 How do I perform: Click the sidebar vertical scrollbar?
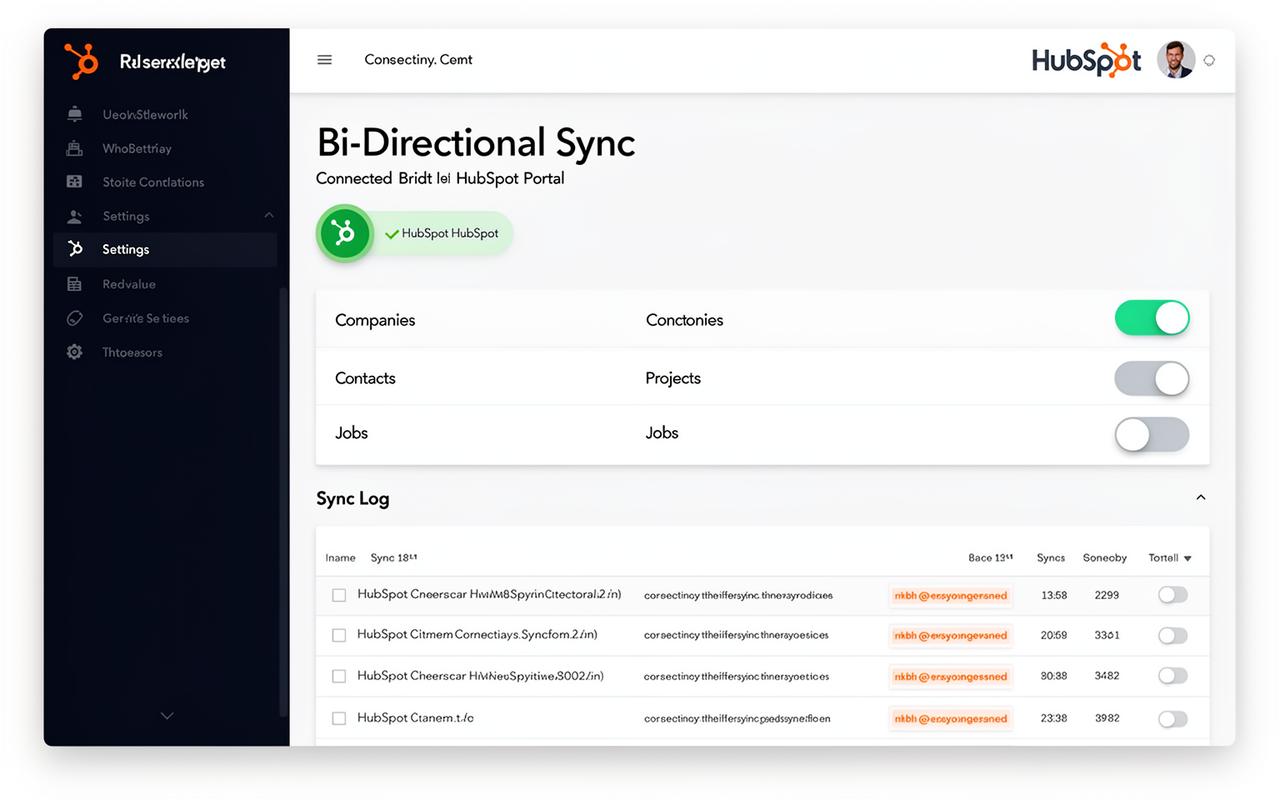[284, 500]
